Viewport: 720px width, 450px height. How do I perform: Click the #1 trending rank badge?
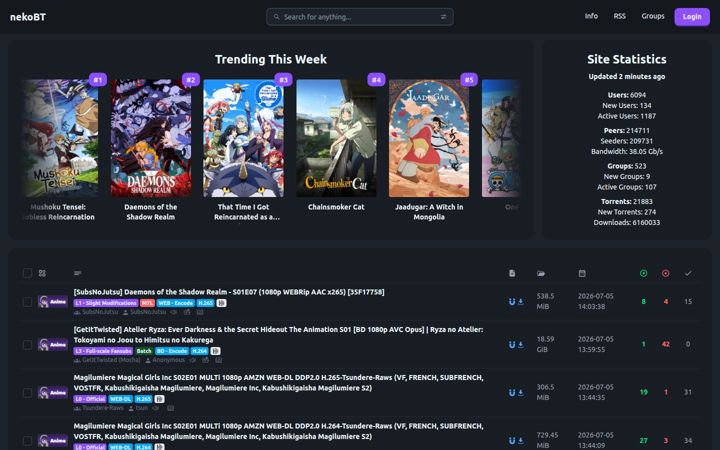pos(98,80)
